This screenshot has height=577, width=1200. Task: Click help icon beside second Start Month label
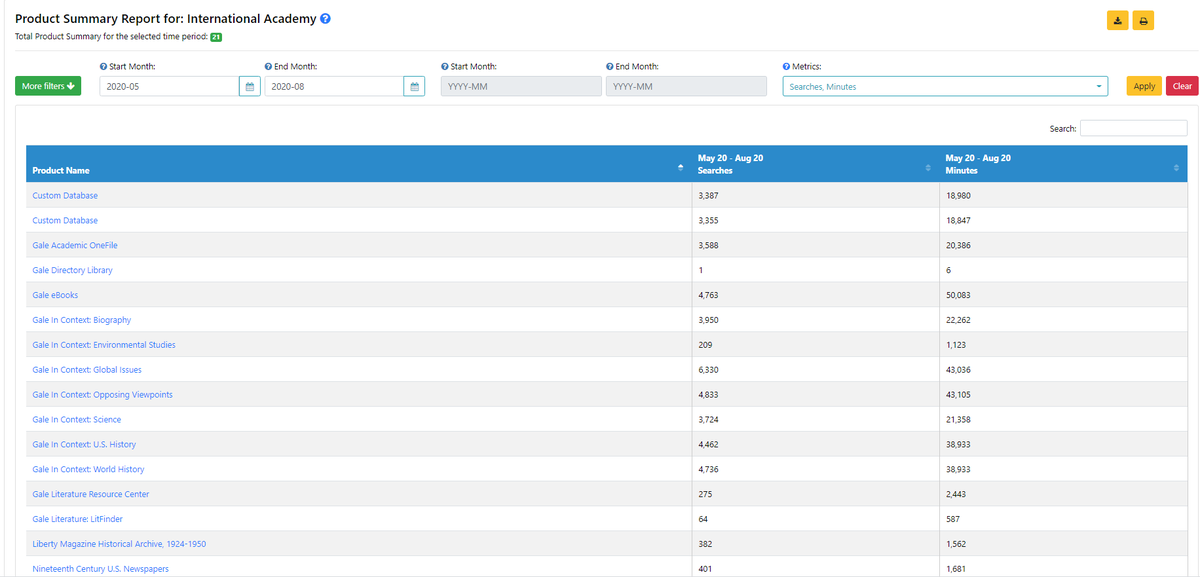click(x=445, y=66)
